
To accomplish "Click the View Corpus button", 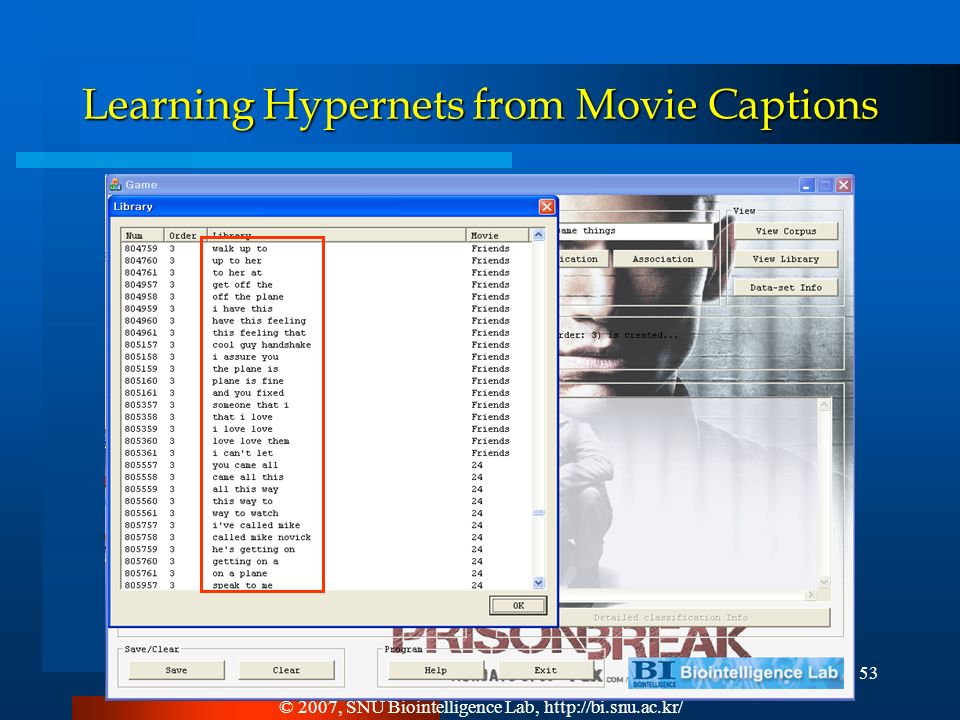I will coord(786,231).
